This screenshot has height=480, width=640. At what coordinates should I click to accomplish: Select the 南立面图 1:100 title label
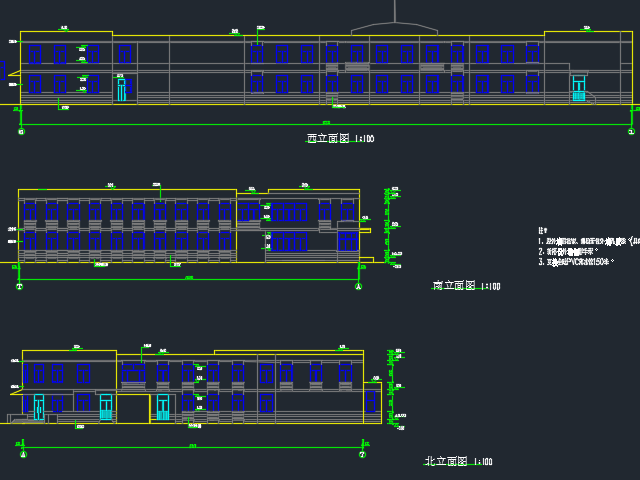[x=466, y=286]
